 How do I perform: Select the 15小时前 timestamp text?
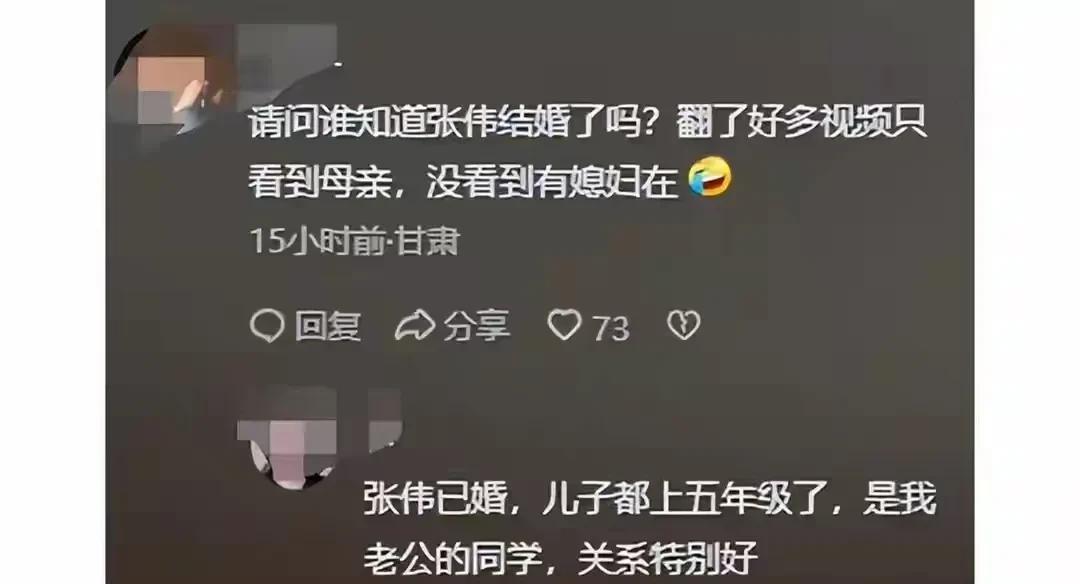point(318,242)
